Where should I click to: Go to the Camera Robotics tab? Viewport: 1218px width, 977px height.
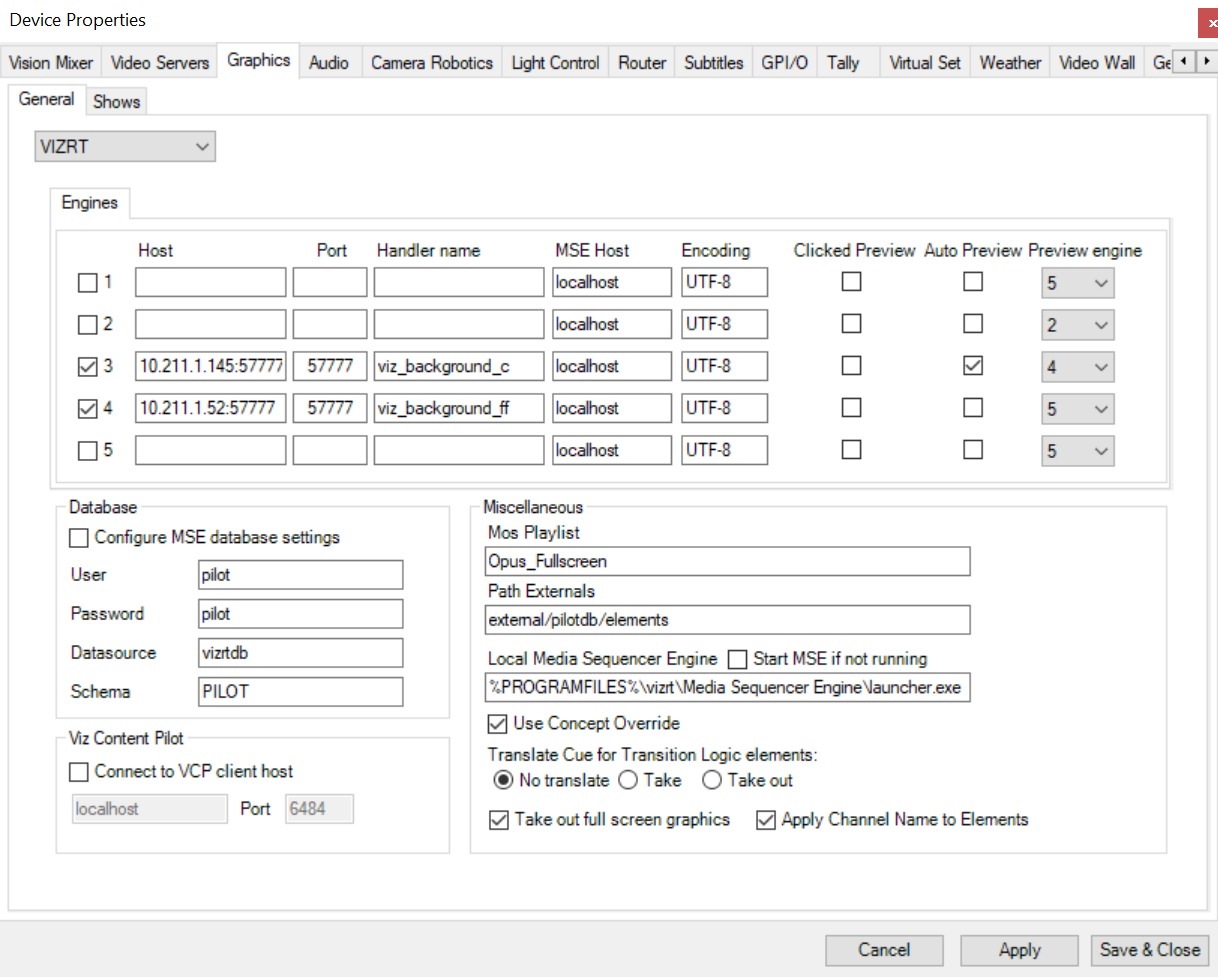(431, 63)
